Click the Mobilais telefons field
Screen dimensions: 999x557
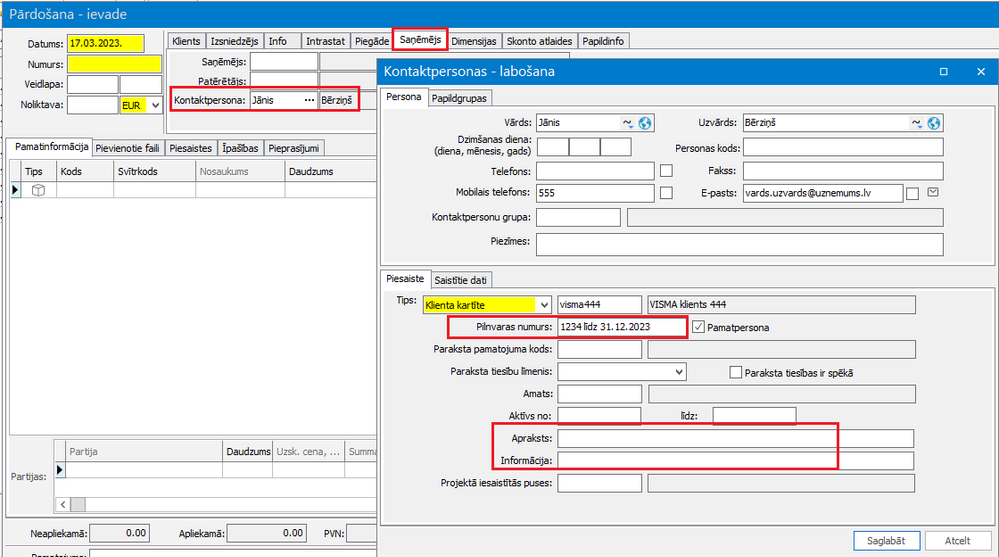(595, 192)
